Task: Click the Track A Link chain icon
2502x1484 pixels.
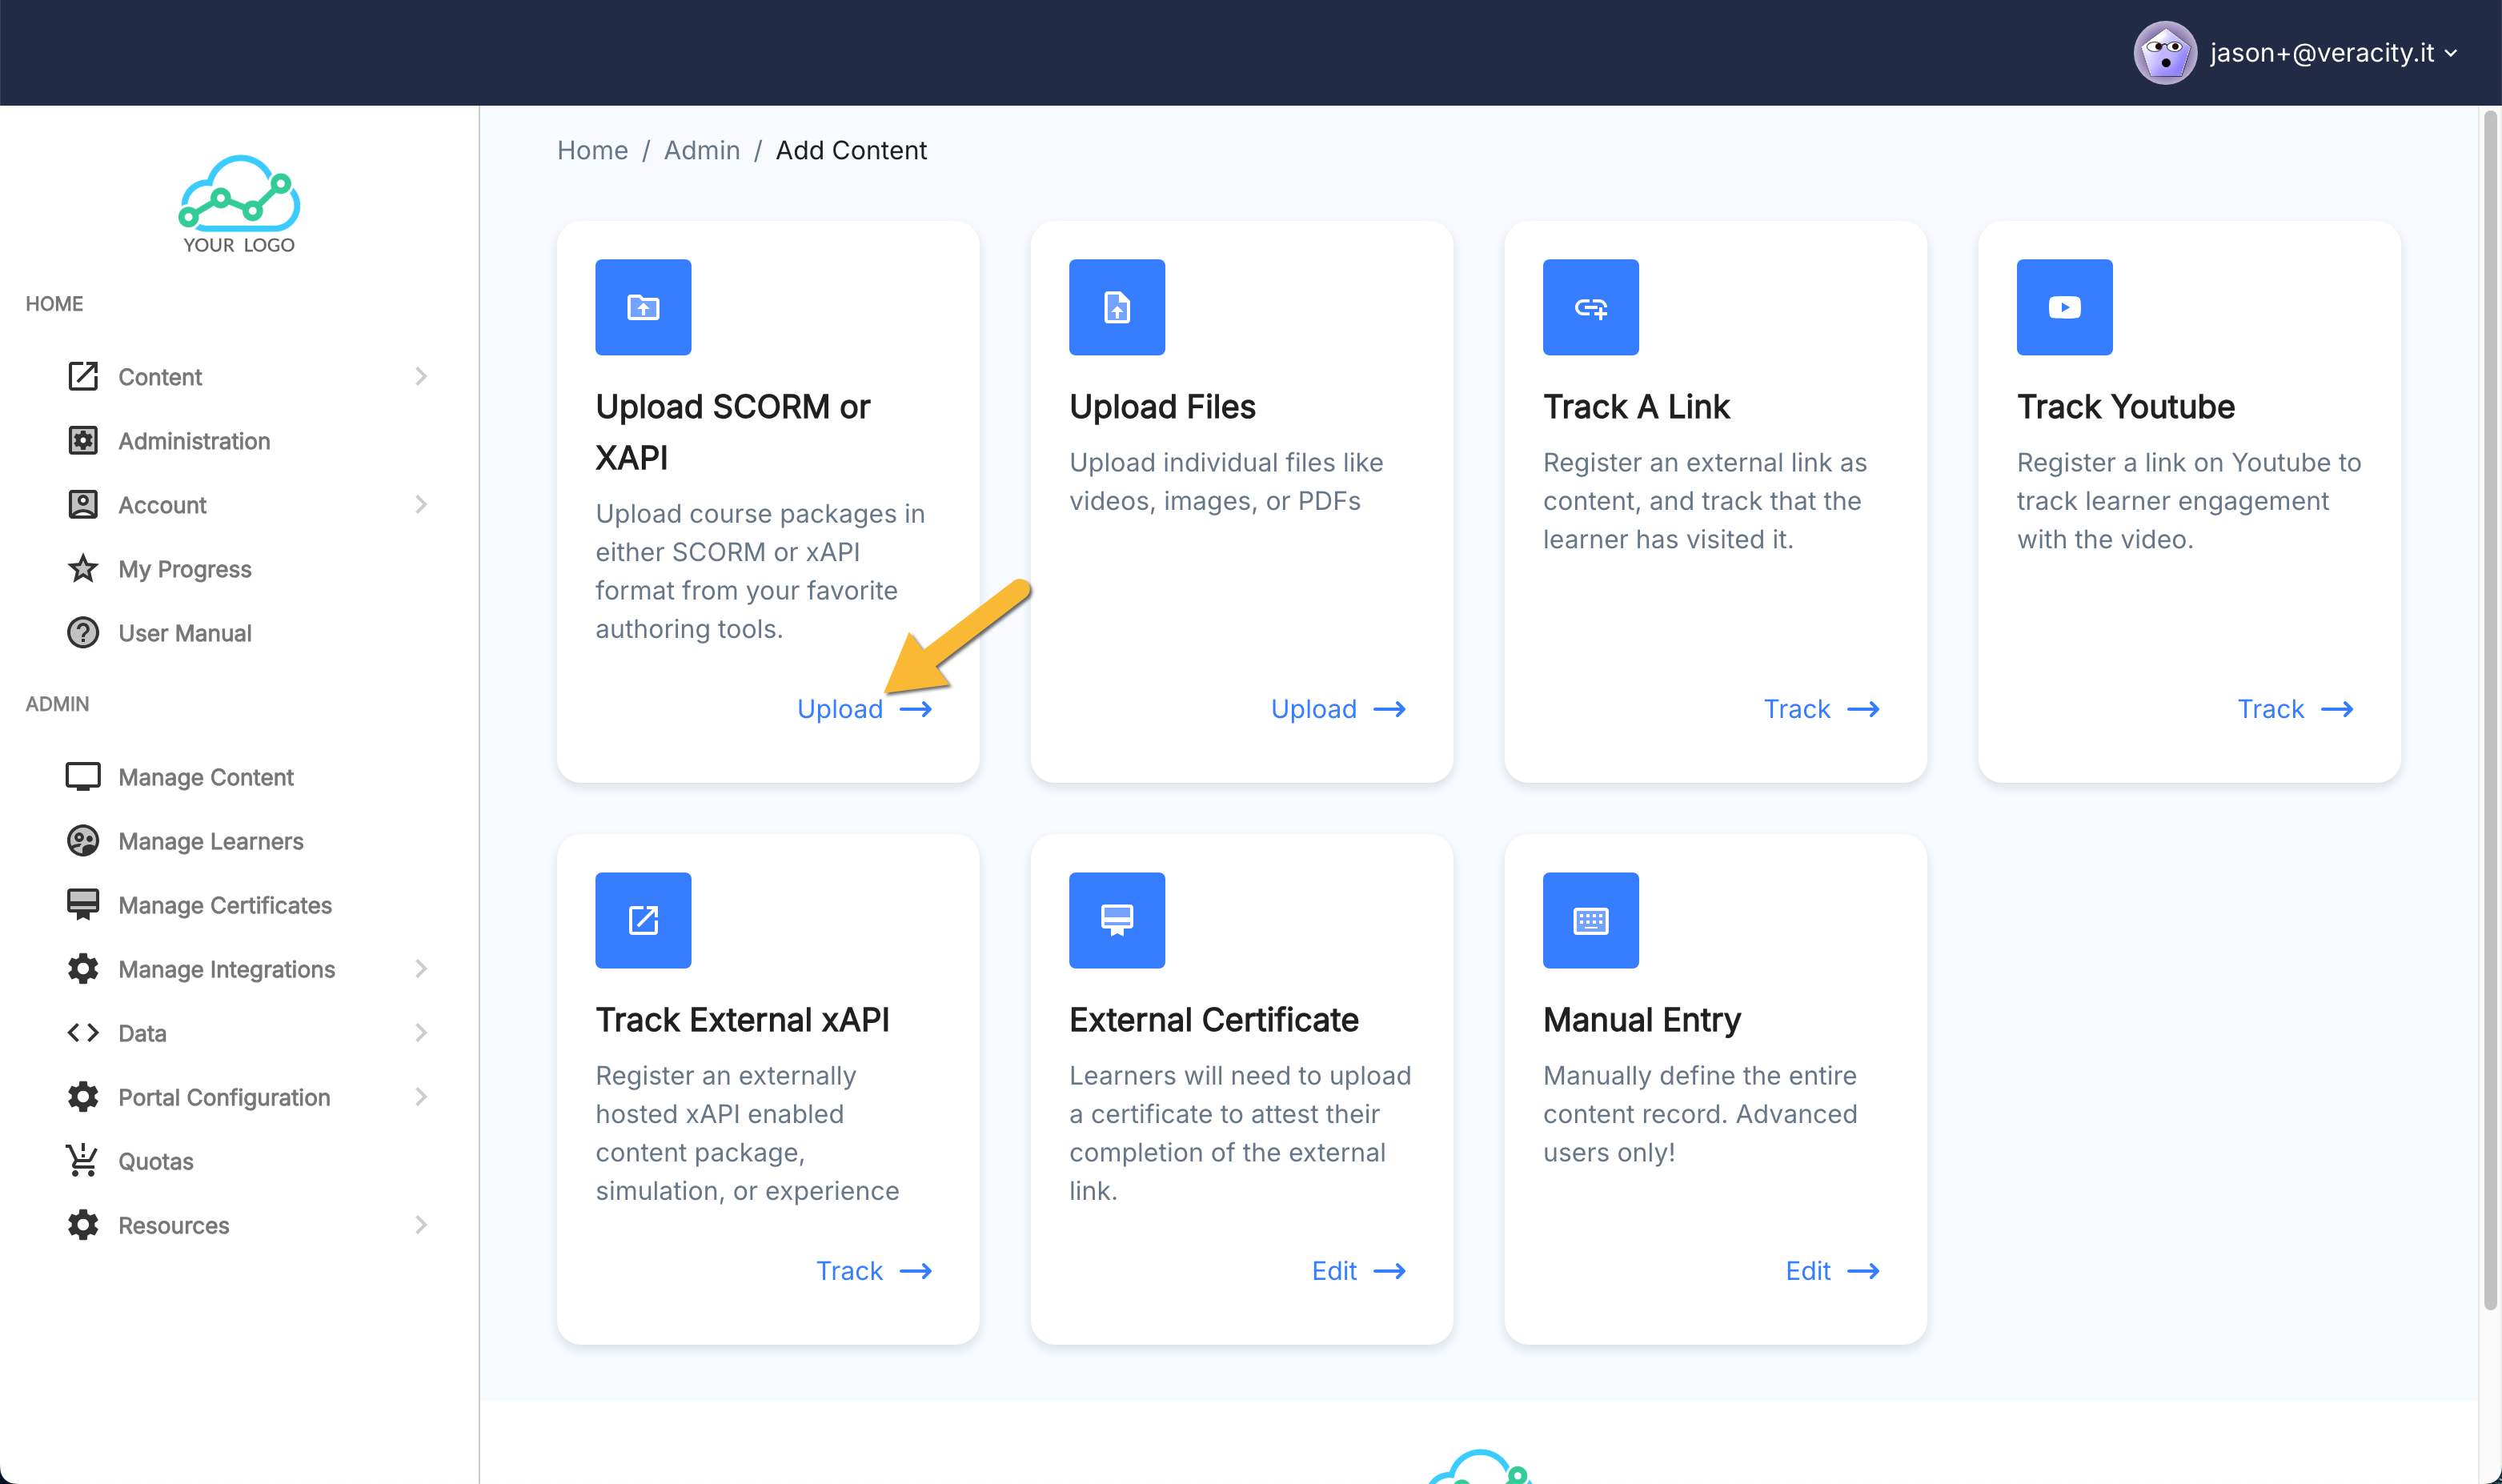Action: 1590,307
